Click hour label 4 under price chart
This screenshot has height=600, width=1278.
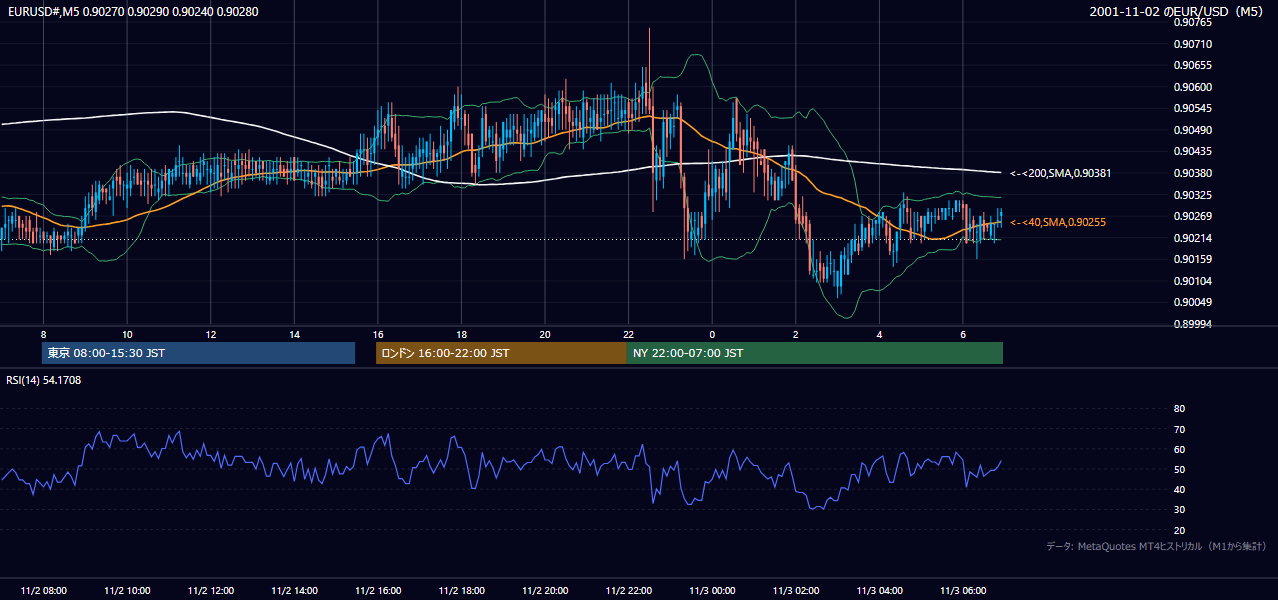(879, 334)
